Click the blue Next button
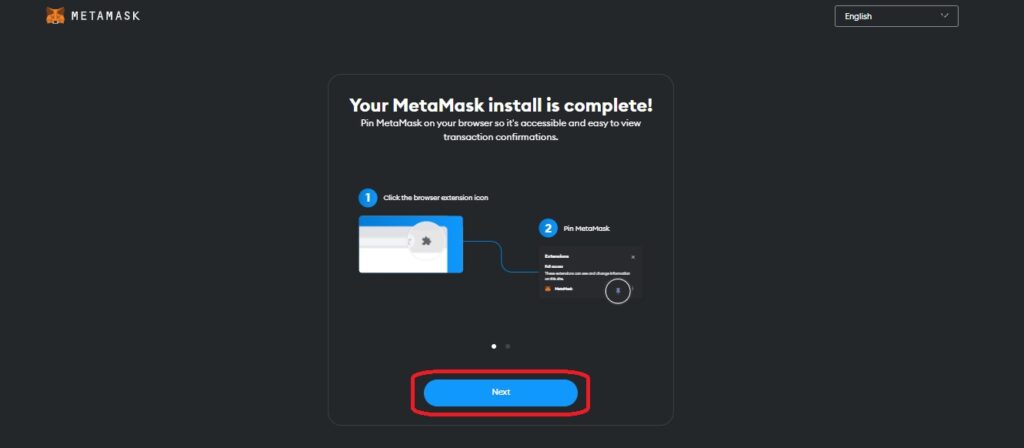The width and height of the screenshot is (1024, 448). click(501, 392)
